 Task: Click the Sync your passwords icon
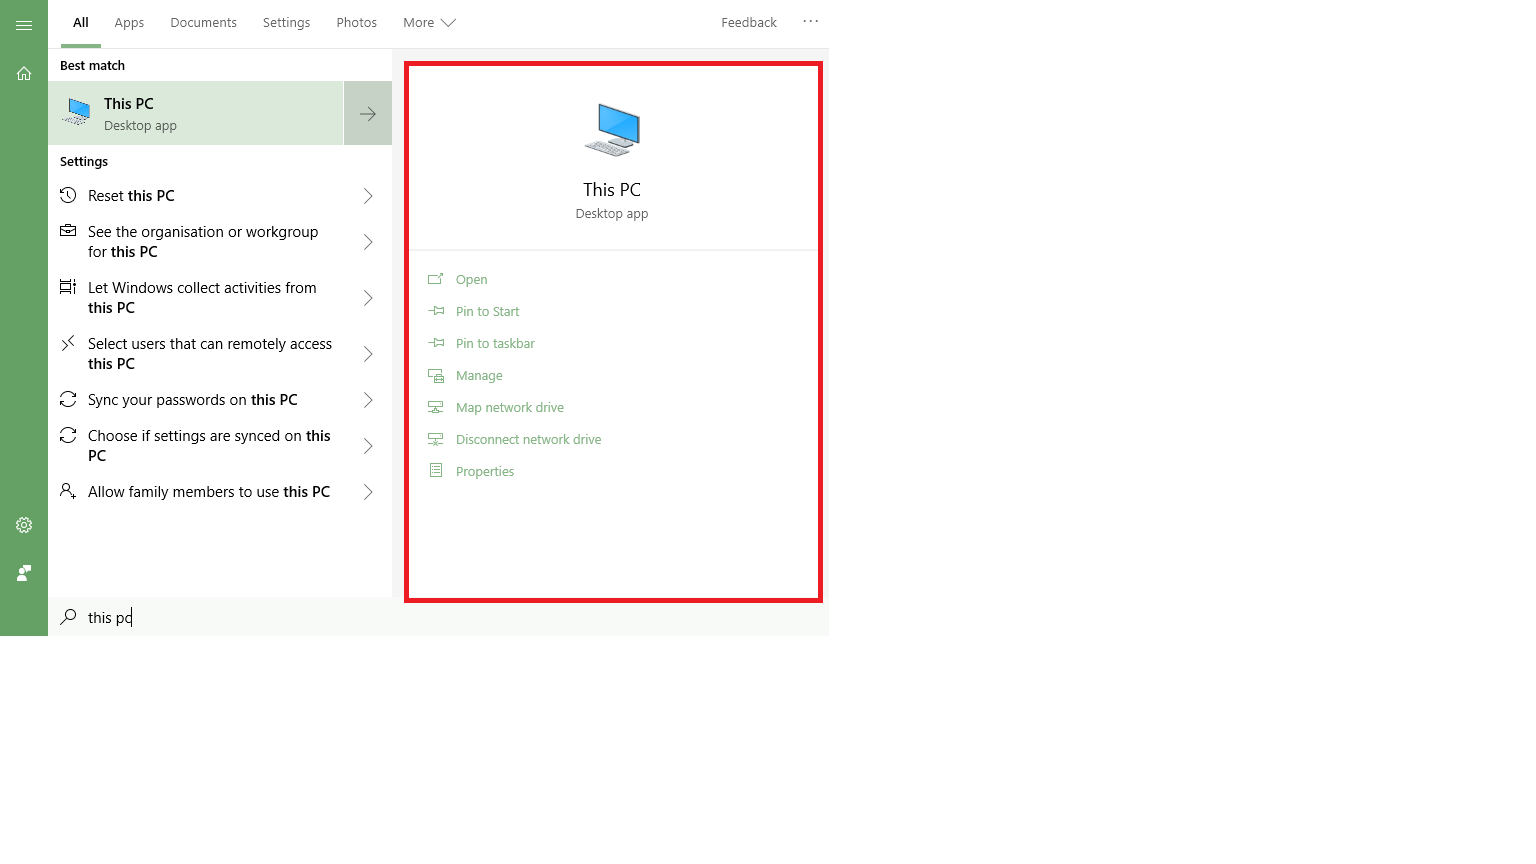point(68,399)
